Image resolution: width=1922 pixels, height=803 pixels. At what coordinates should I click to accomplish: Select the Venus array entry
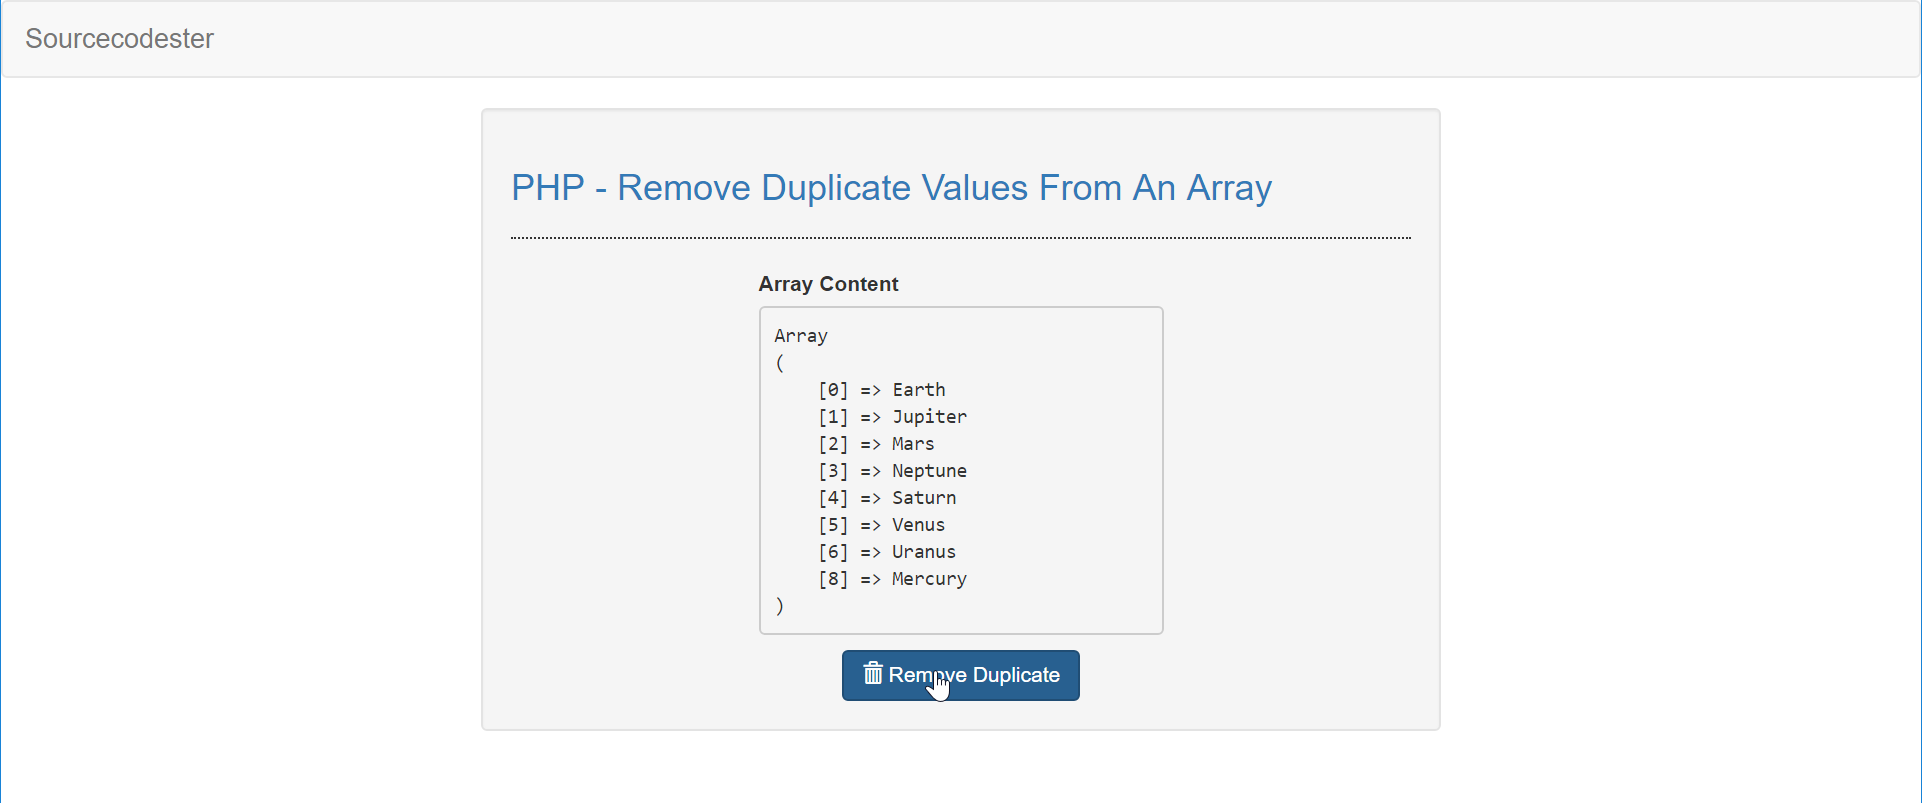tap(881, 525)
